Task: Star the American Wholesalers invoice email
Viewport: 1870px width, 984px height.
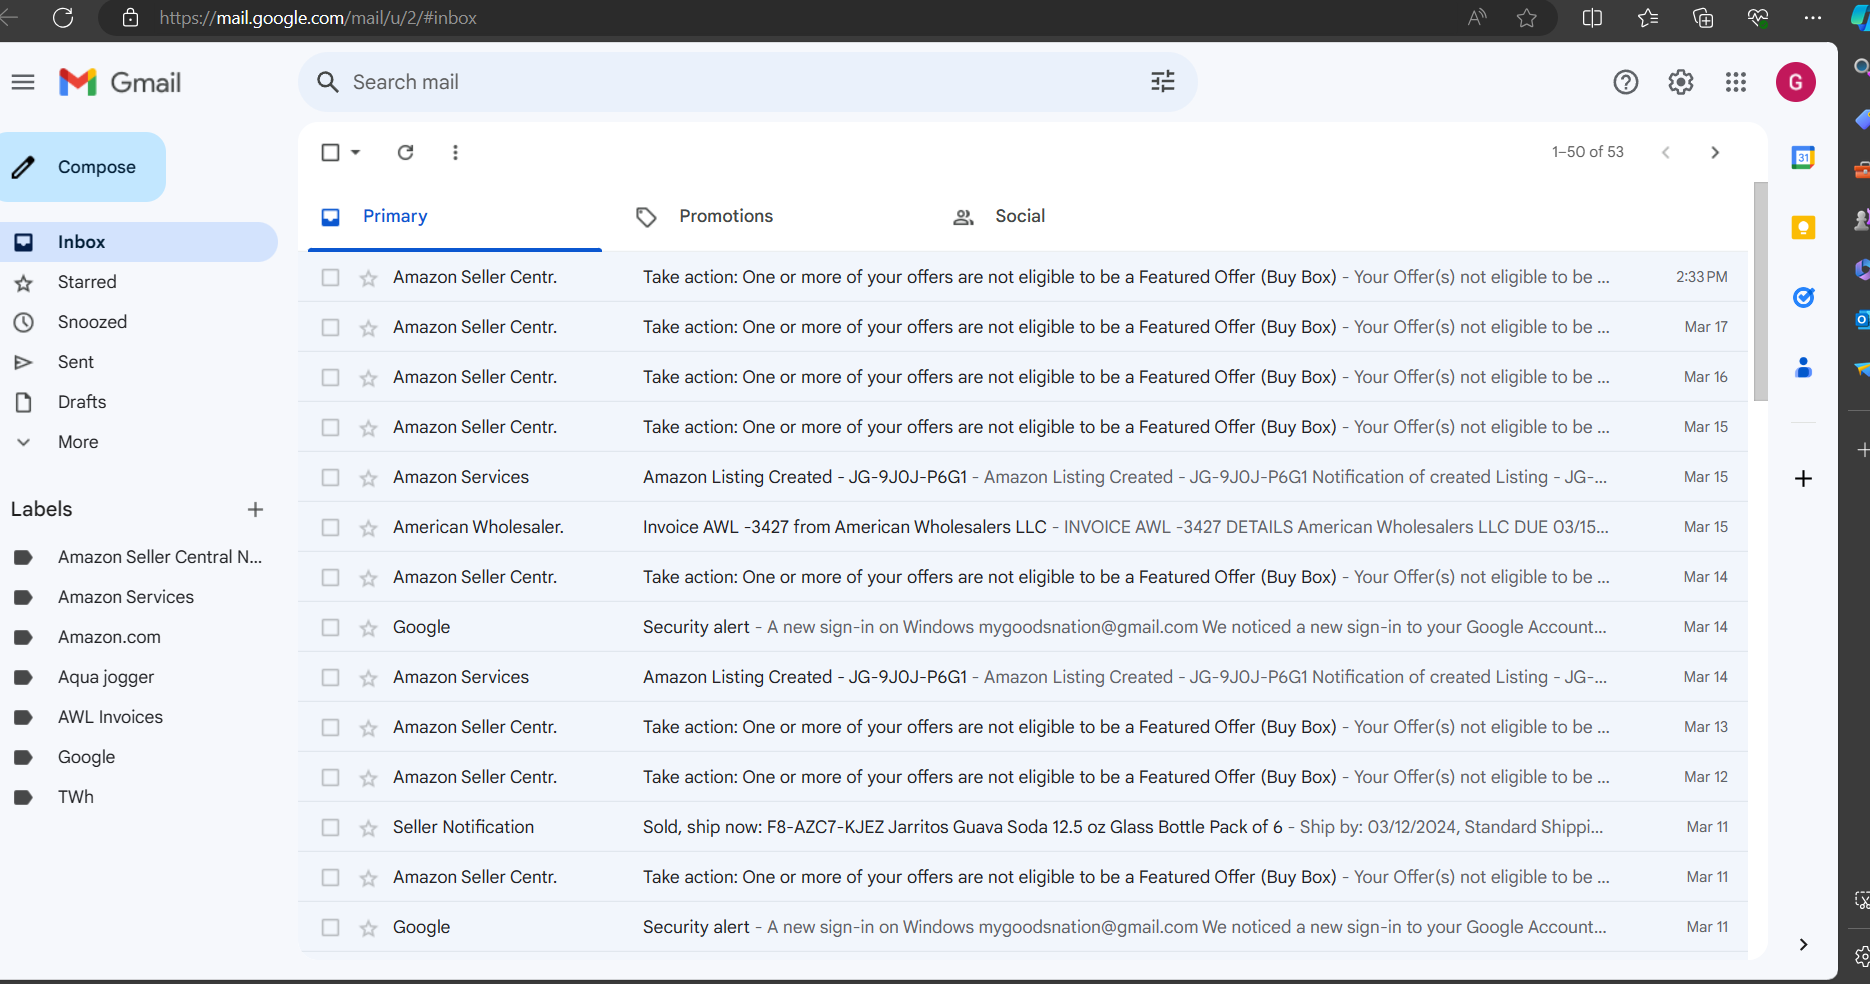Action: [368, 527]
